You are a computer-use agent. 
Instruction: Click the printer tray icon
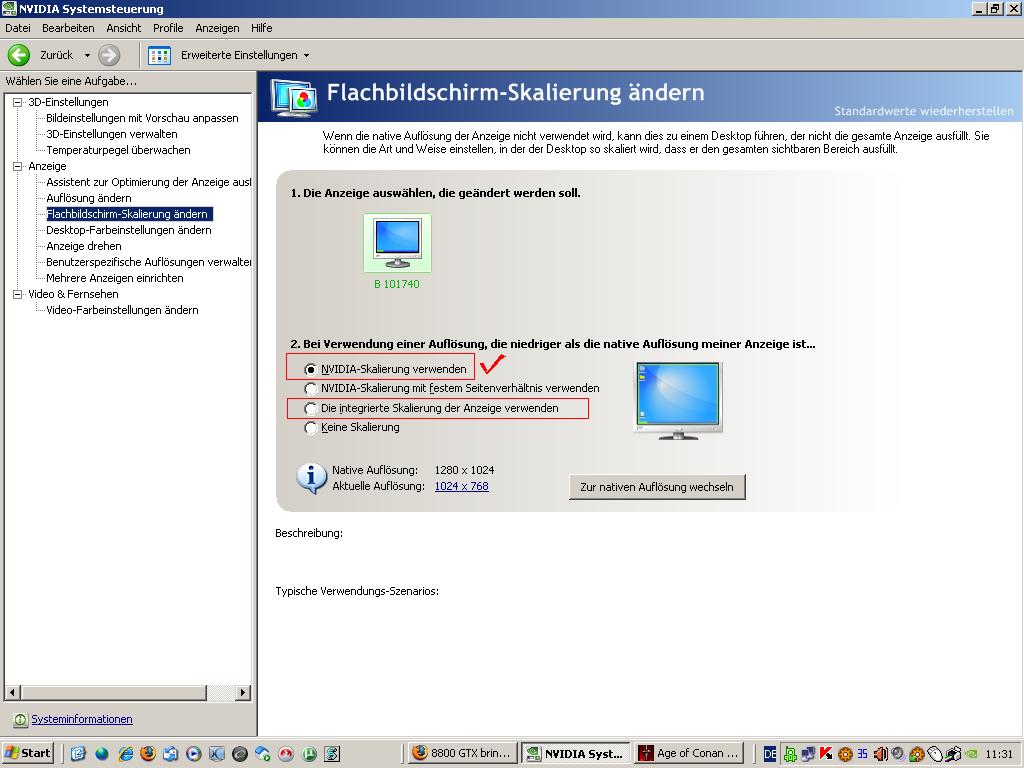(953, 754)
